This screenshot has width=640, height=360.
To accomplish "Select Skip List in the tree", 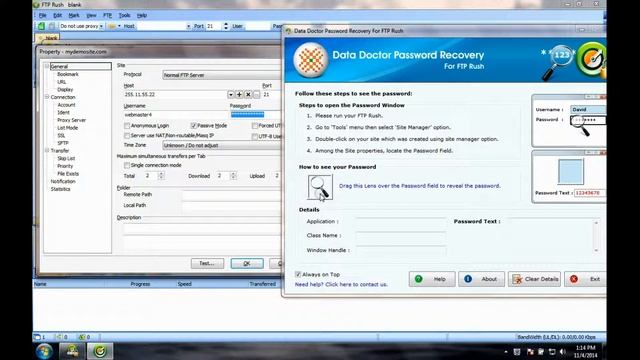I will click(x=66, y=158).
